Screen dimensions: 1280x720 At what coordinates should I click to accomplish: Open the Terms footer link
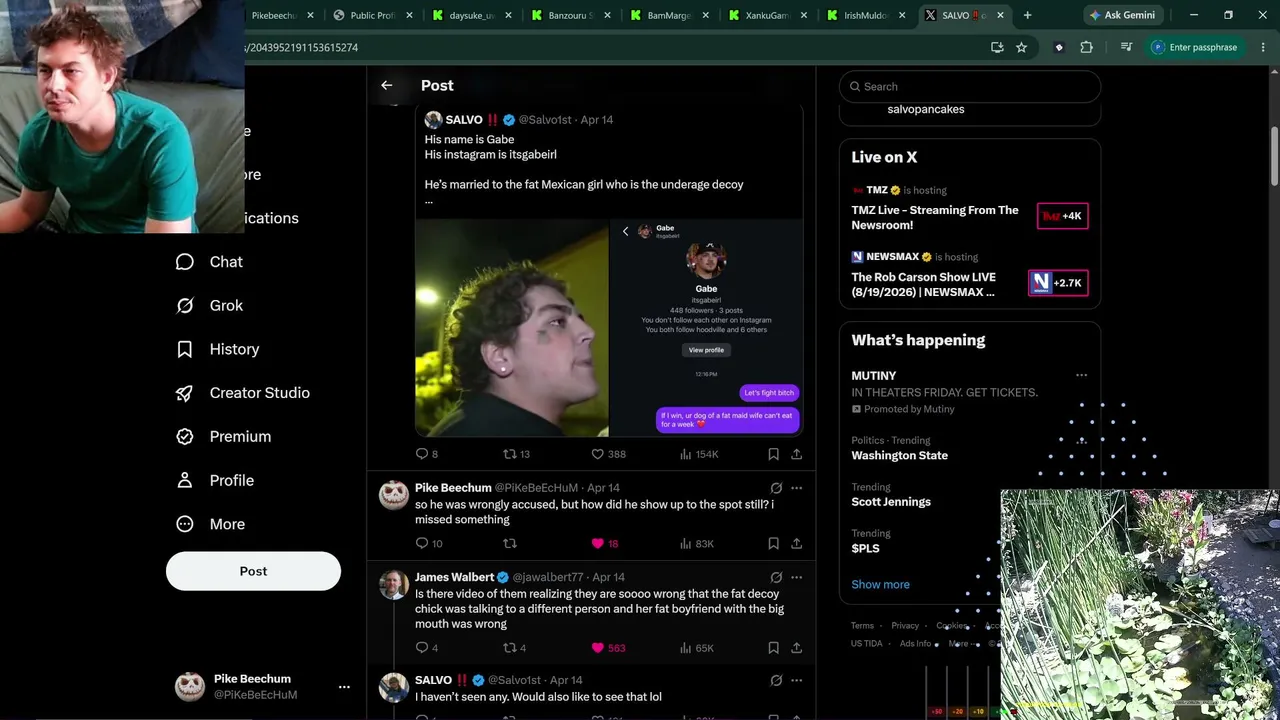tap(862, 626)
